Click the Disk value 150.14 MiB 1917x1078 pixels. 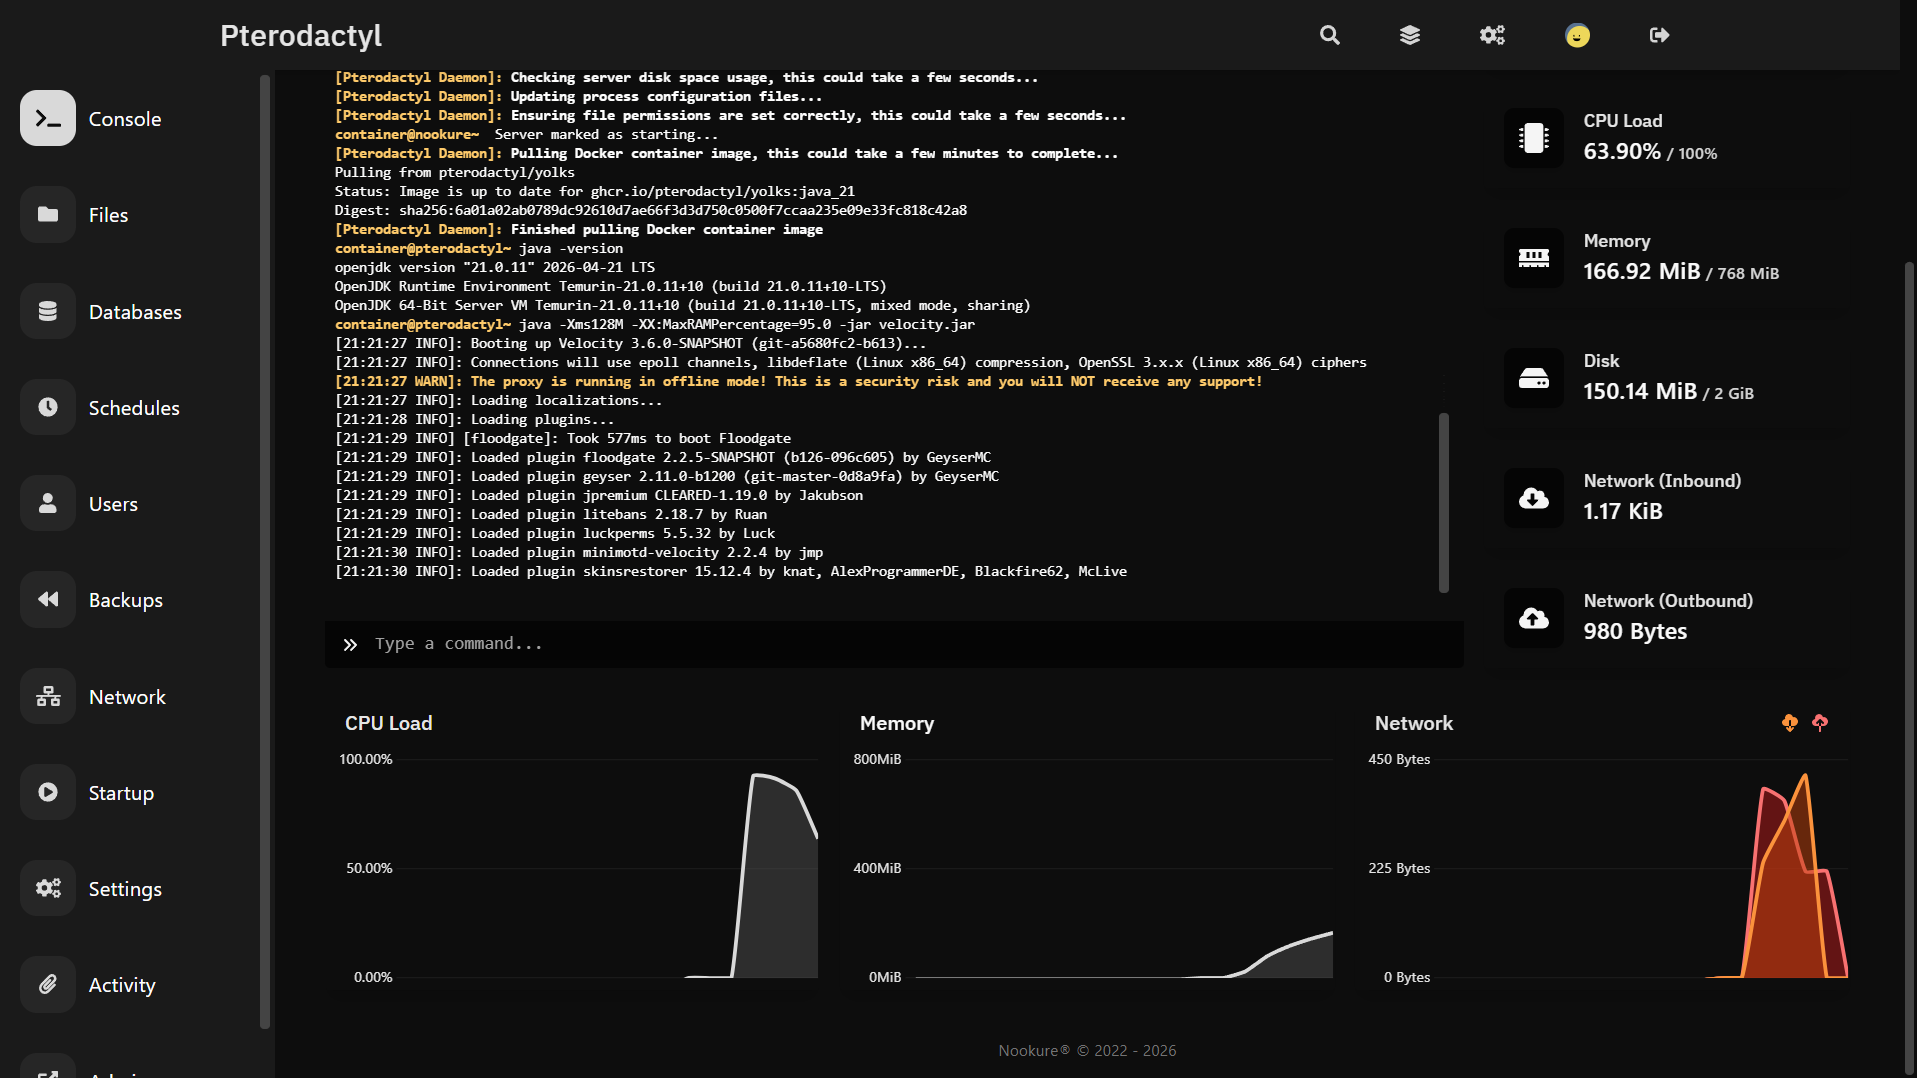point(1640,391)
